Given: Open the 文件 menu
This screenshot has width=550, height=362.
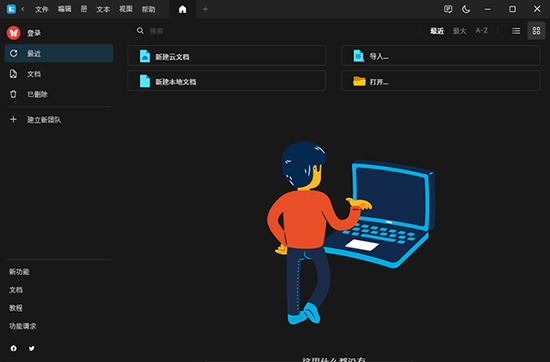Looking at the screenshot, I should [x=41, y=9].
